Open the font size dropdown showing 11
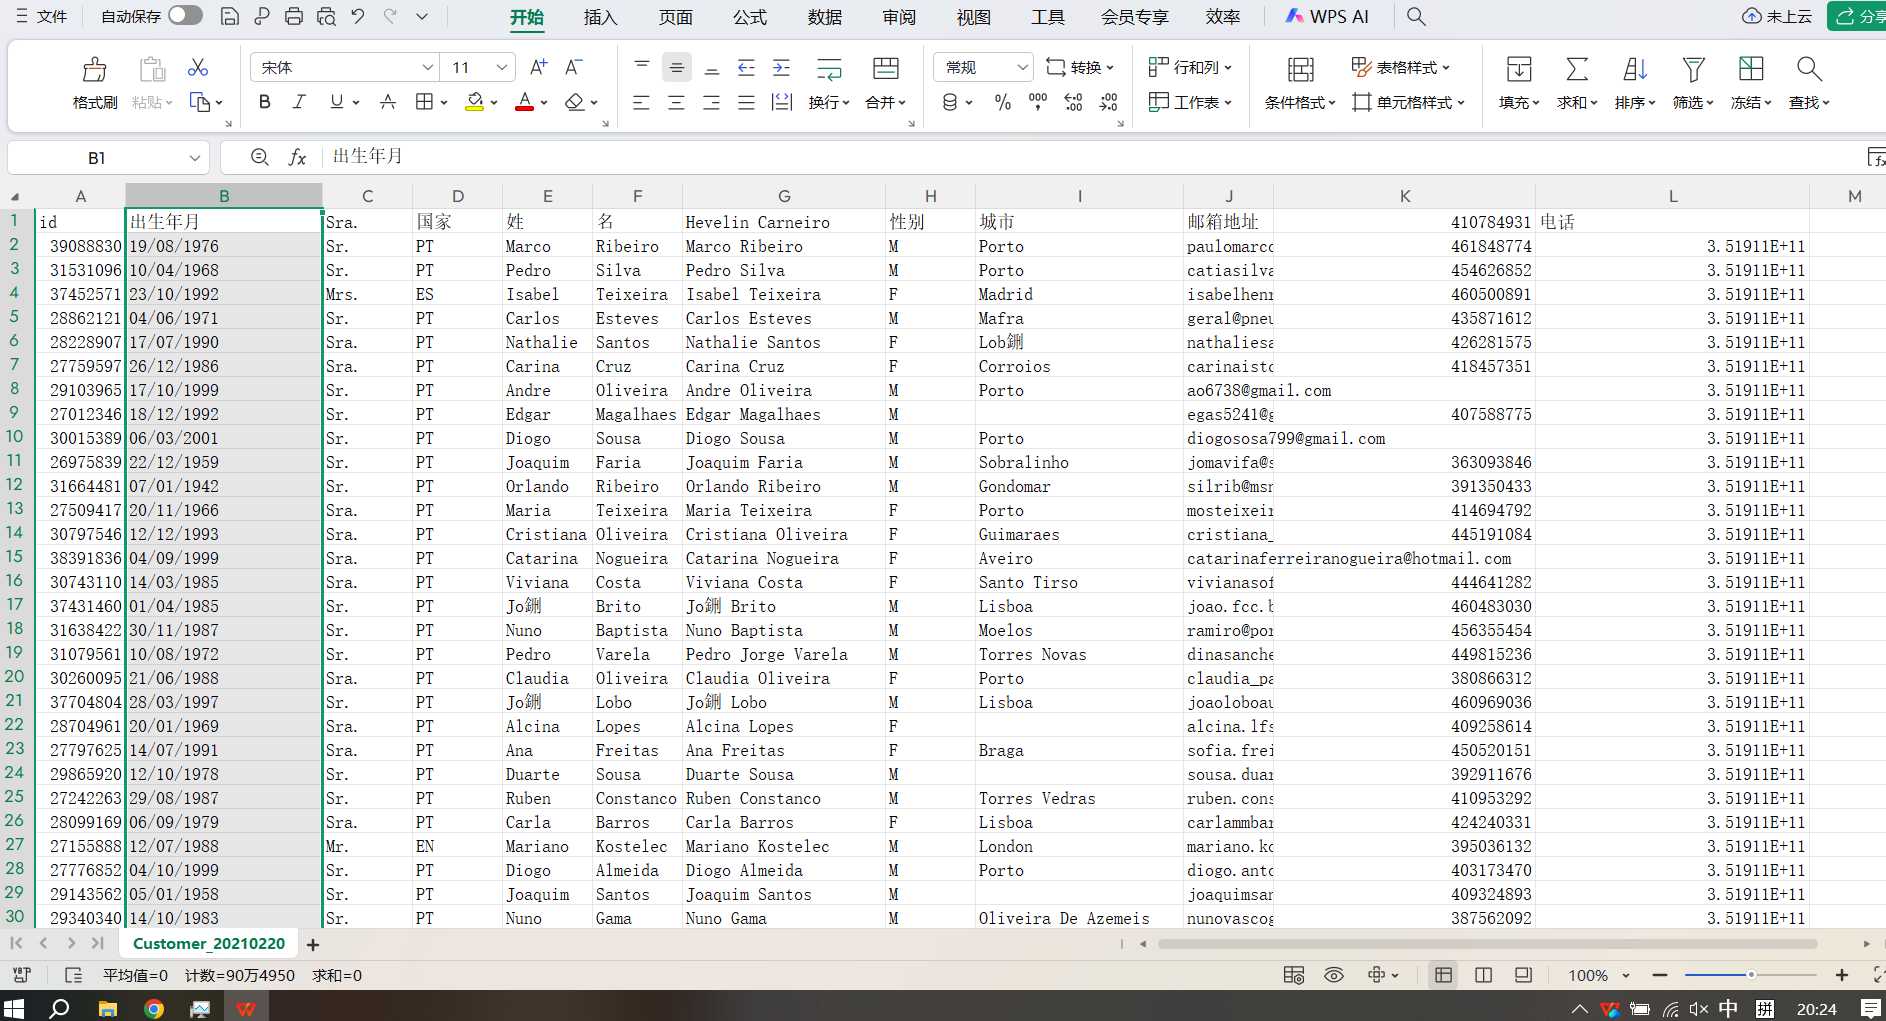This screenshot has width=1886, height=1021. 502,67
